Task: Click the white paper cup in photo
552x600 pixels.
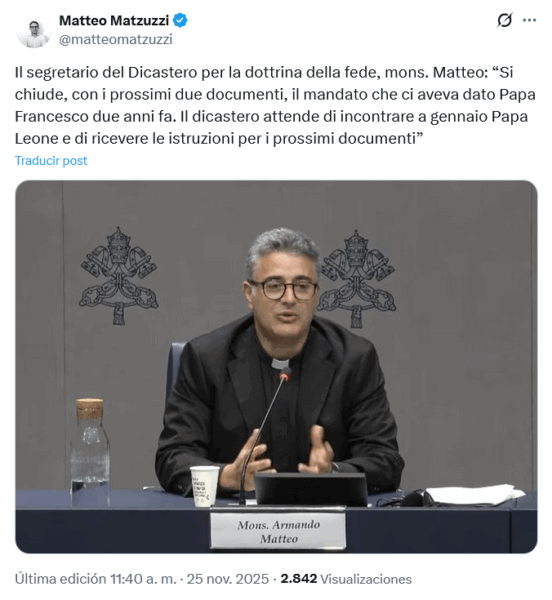Action: click(x=205, y=486)
